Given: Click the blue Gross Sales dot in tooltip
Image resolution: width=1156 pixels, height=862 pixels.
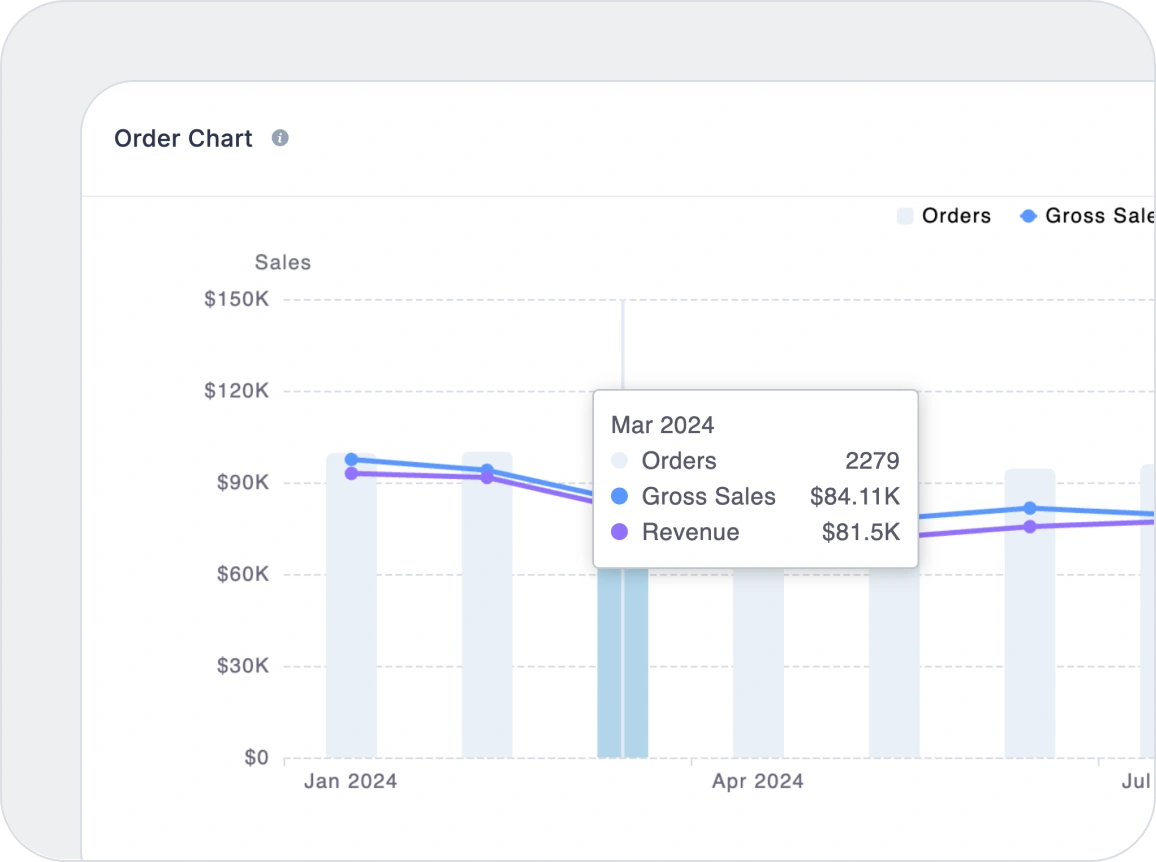Looking at the screenshot, I should [x=619, y=496].
